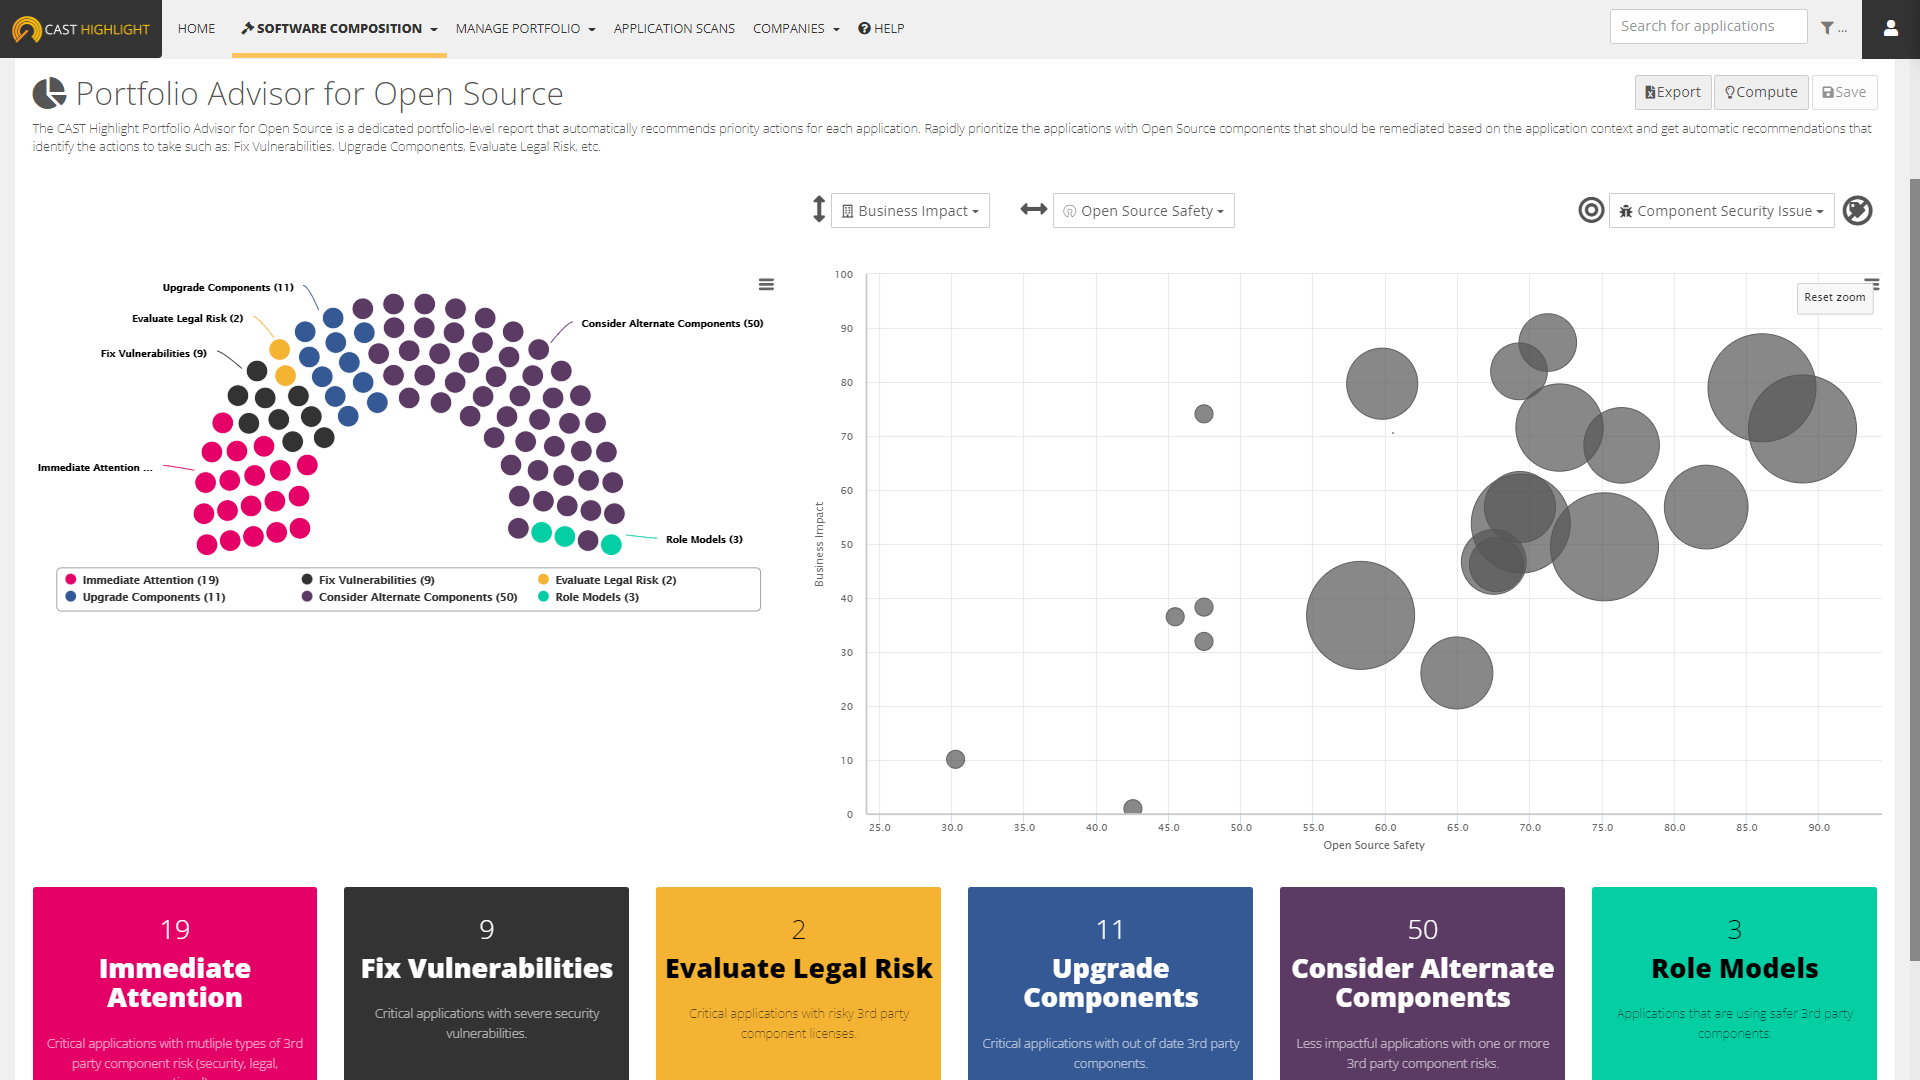1920x1080 pixels.
Task: Toggle Role Models legend series
Action: coord(596,597)
